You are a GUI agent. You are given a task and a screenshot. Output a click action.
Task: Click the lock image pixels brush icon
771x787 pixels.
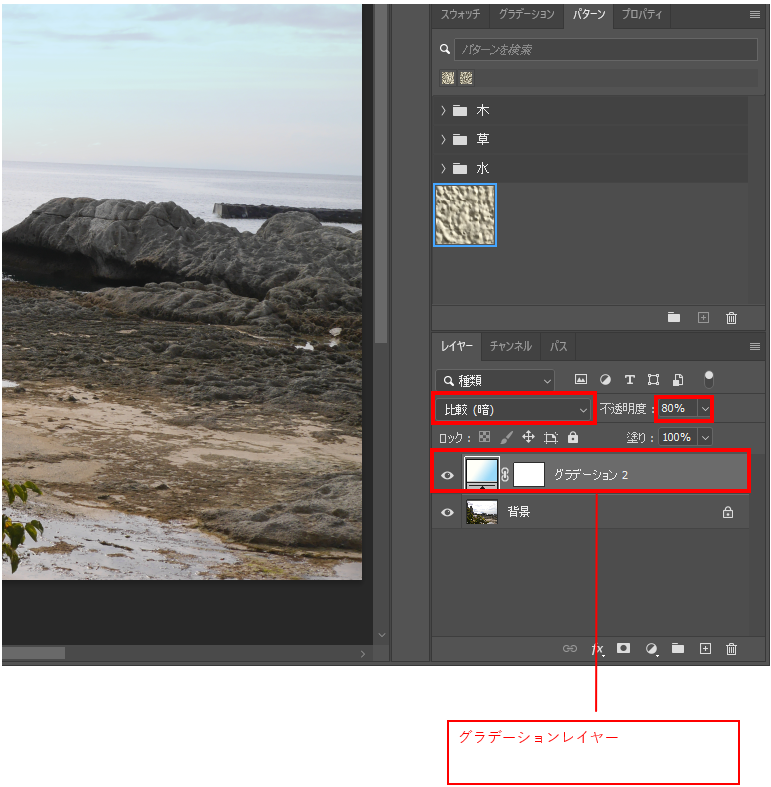pos(506,437)
